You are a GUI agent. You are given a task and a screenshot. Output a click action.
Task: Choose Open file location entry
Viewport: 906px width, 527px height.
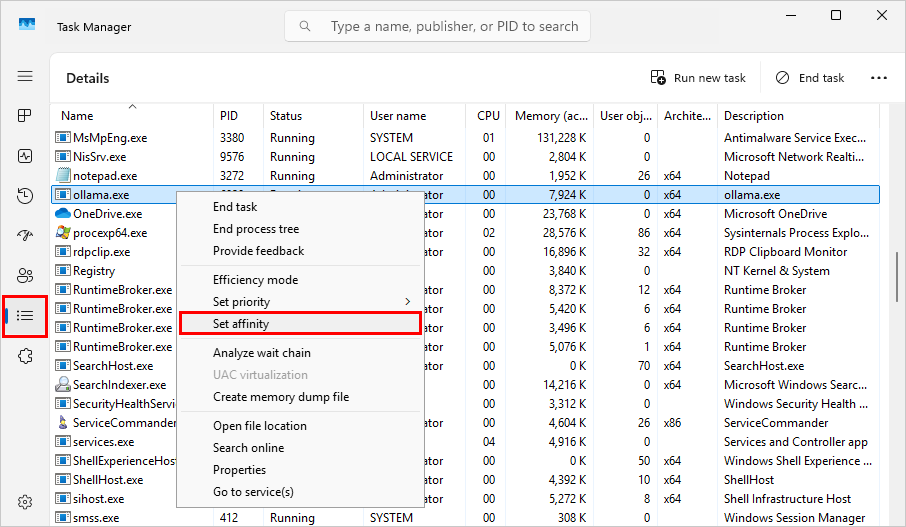coord(259,426)
